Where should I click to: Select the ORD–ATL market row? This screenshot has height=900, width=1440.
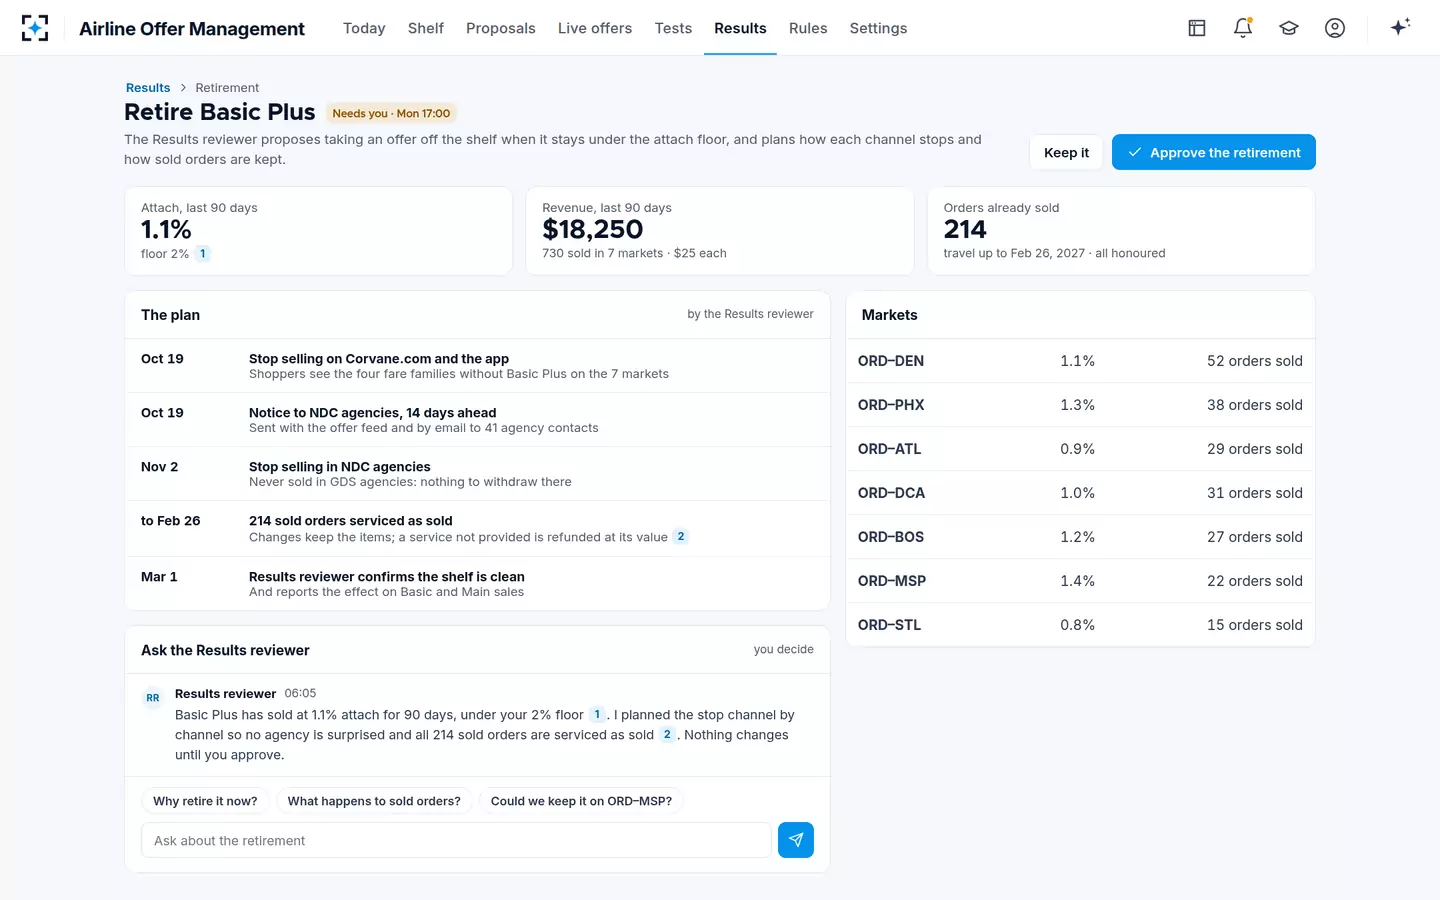[x=1080, y=449]
